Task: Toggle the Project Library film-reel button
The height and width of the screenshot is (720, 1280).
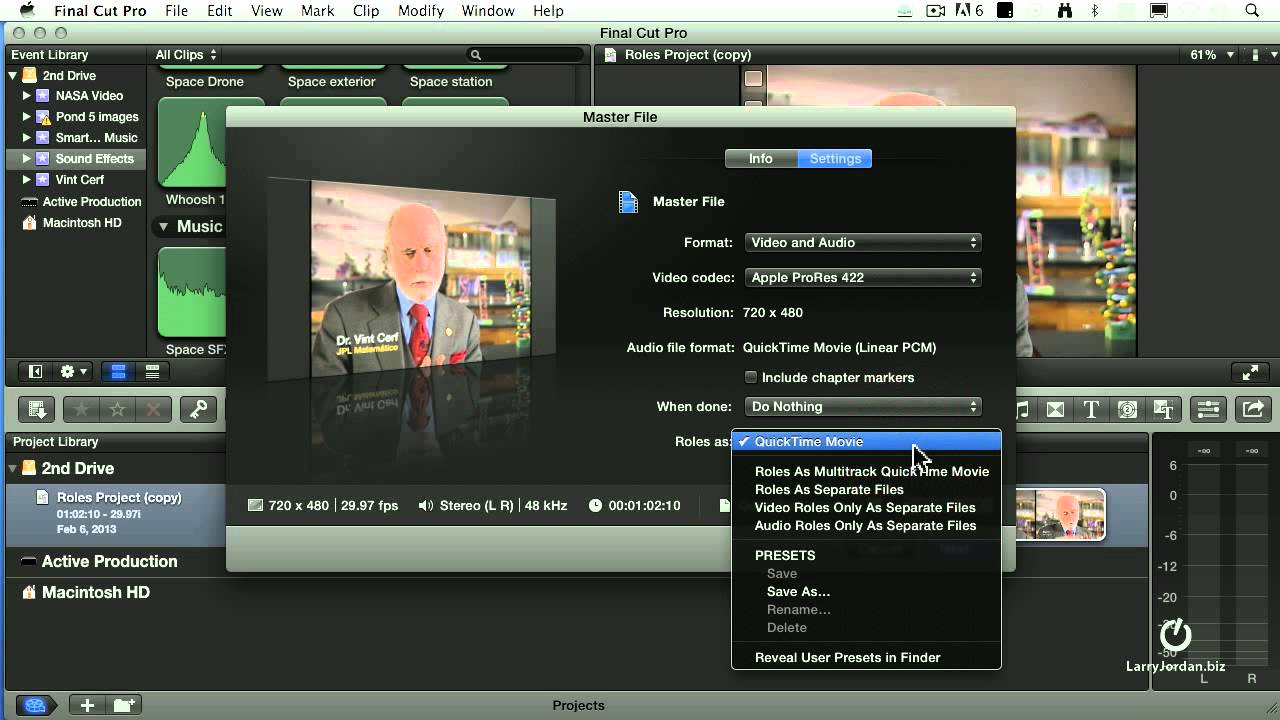Action: 35,705
